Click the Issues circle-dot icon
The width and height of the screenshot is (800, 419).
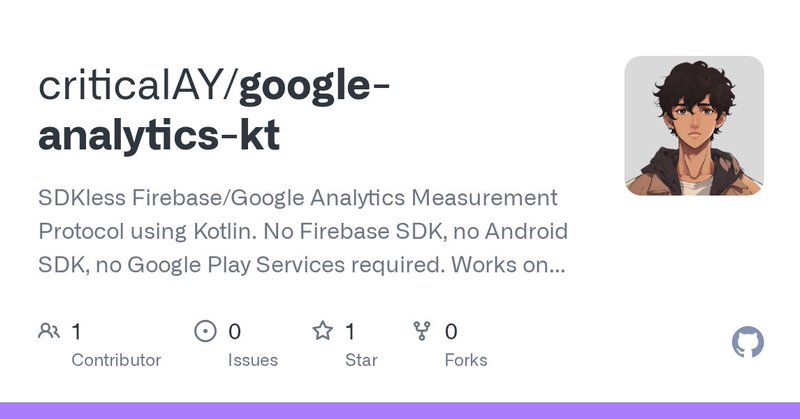tap(205, 331)
